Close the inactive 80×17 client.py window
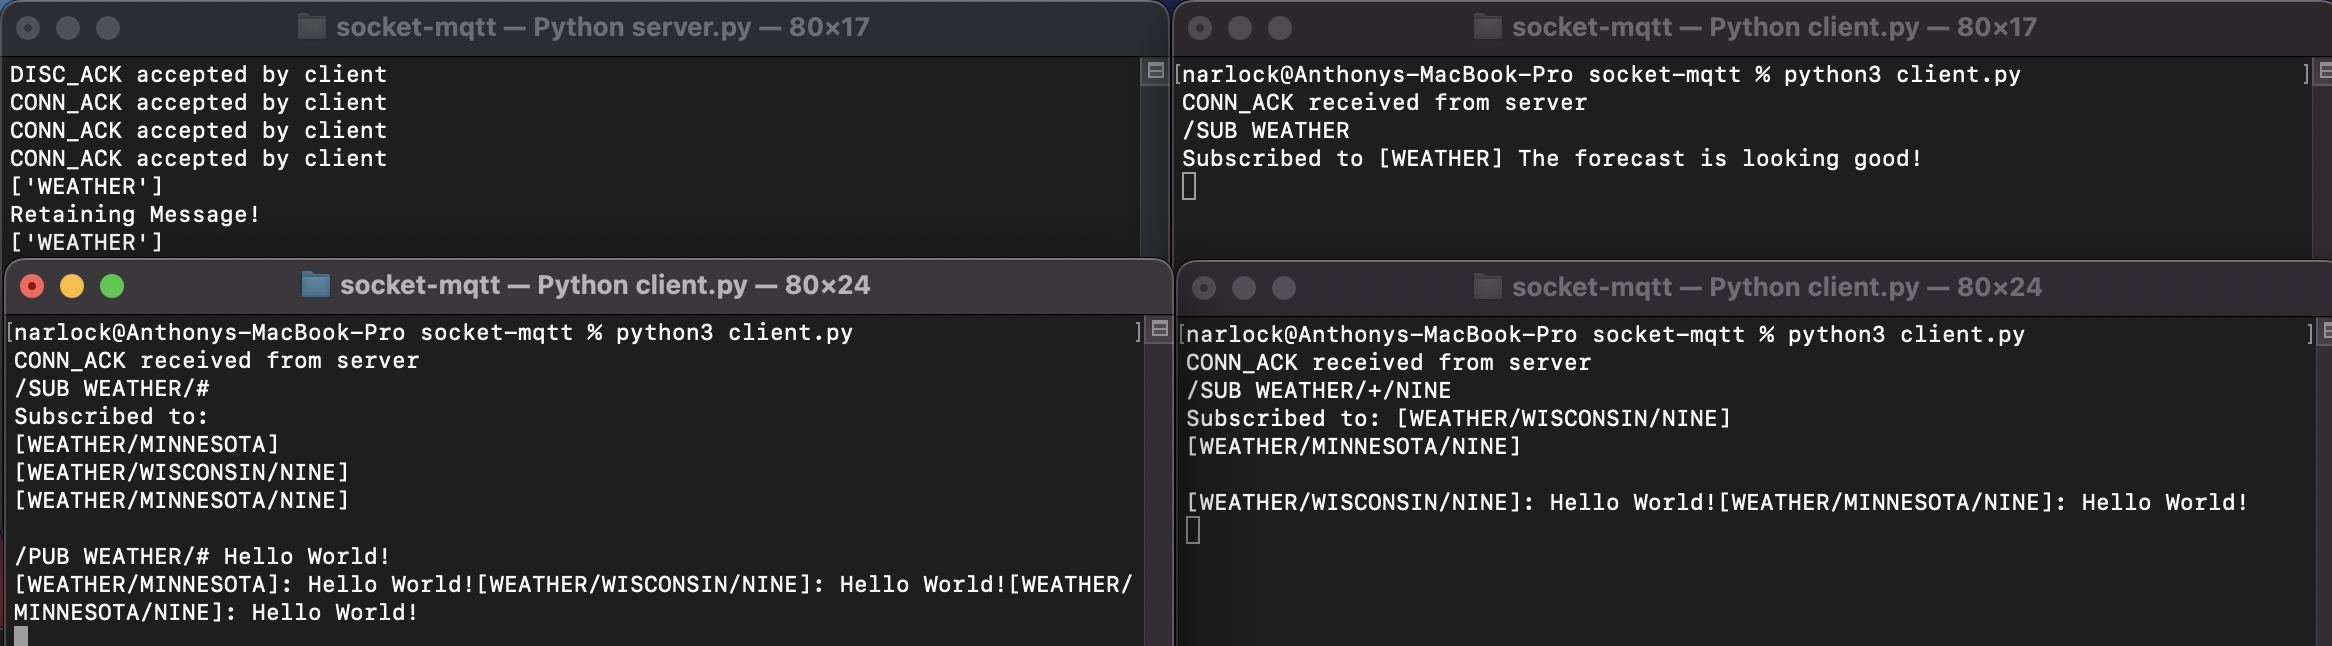The height and width of the screenshot is (646, 2332). coord(1200,28)
